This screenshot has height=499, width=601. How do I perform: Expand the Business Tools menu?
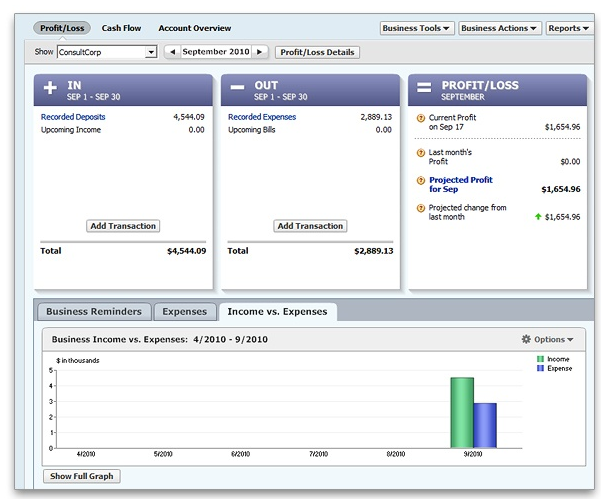[417, 28]
